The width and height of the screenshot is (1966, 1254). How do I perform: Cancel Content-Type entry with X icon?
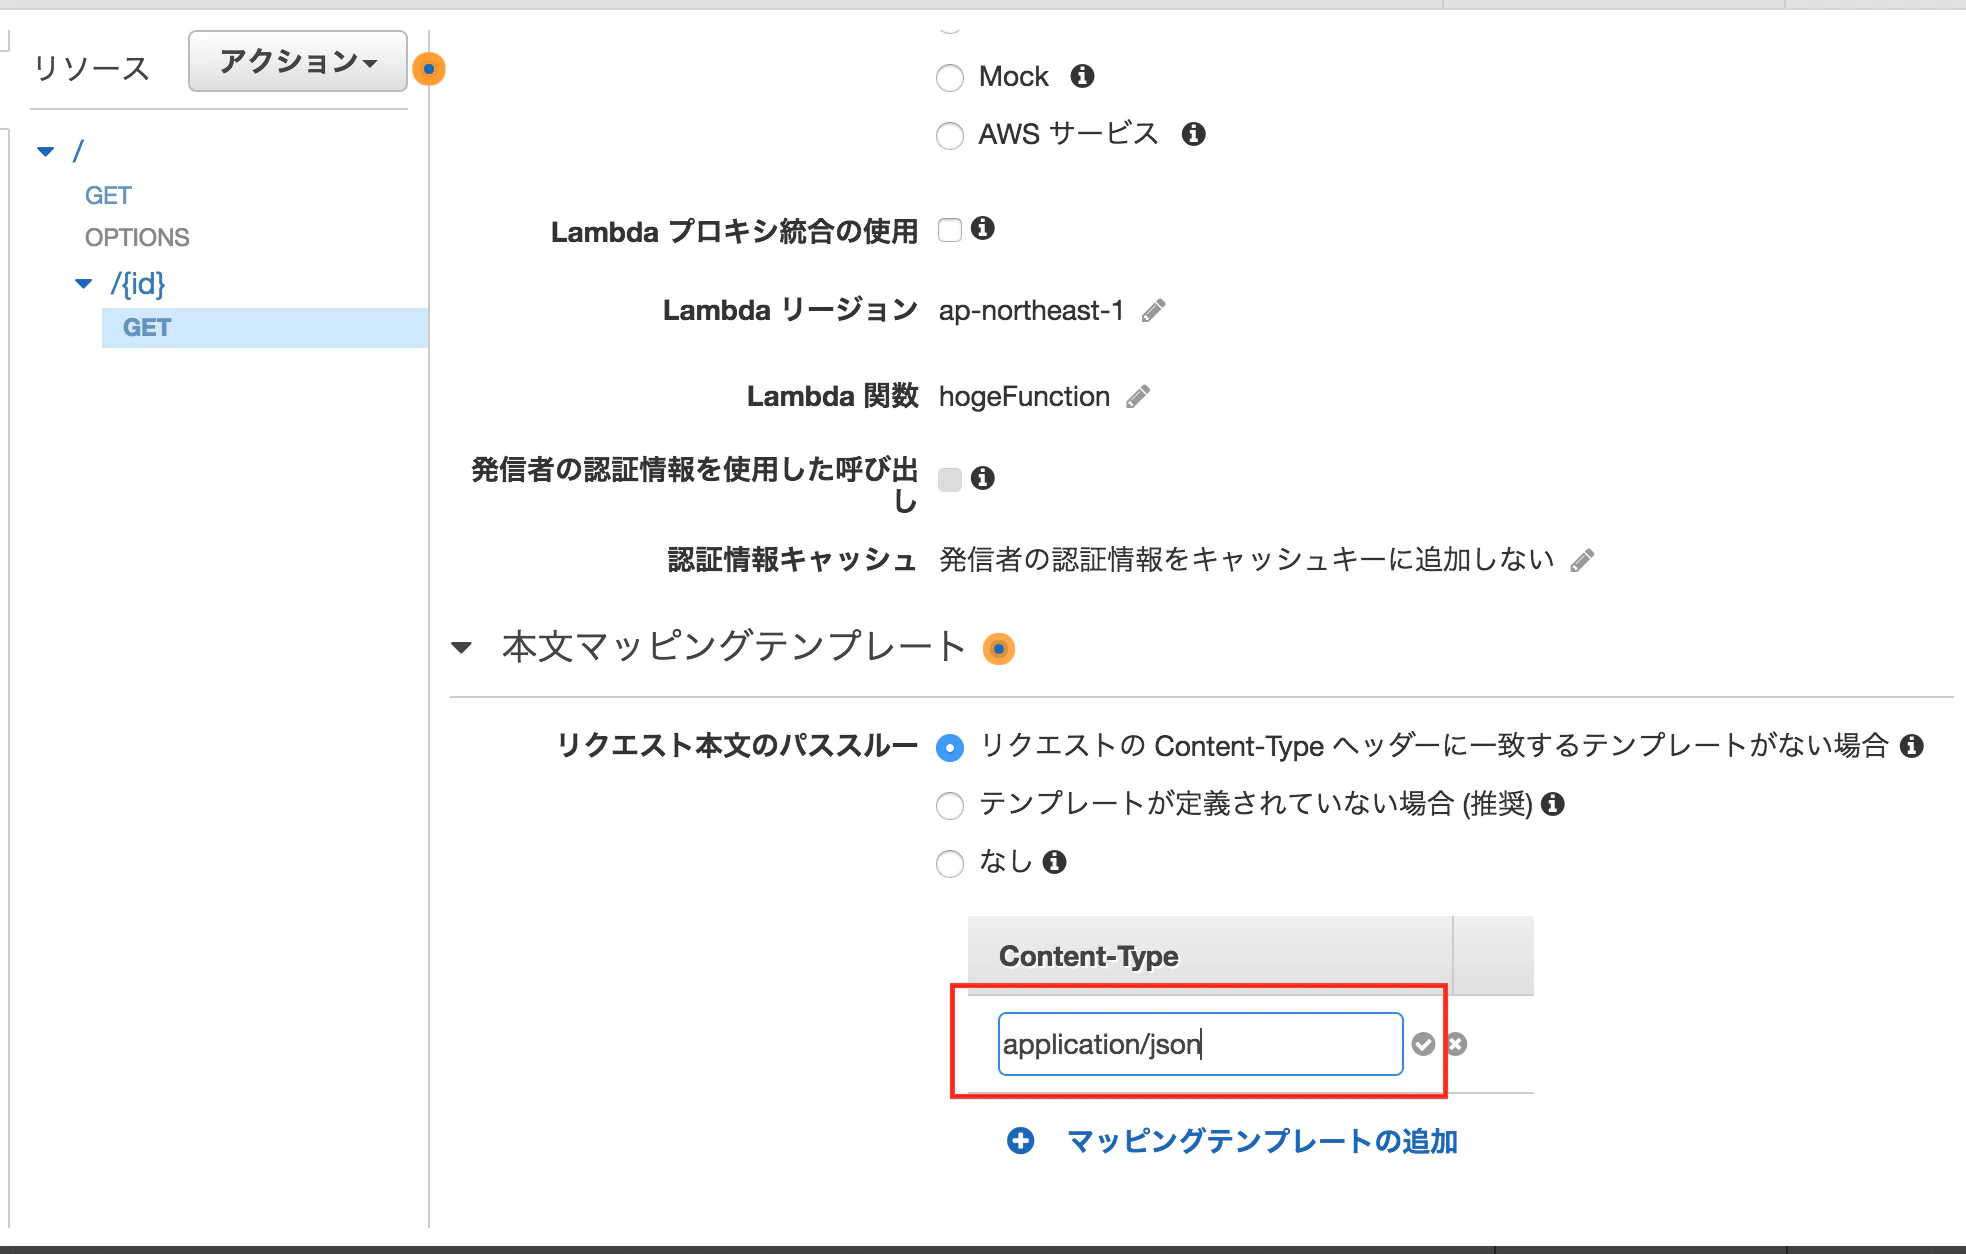pos(1456,1044)
